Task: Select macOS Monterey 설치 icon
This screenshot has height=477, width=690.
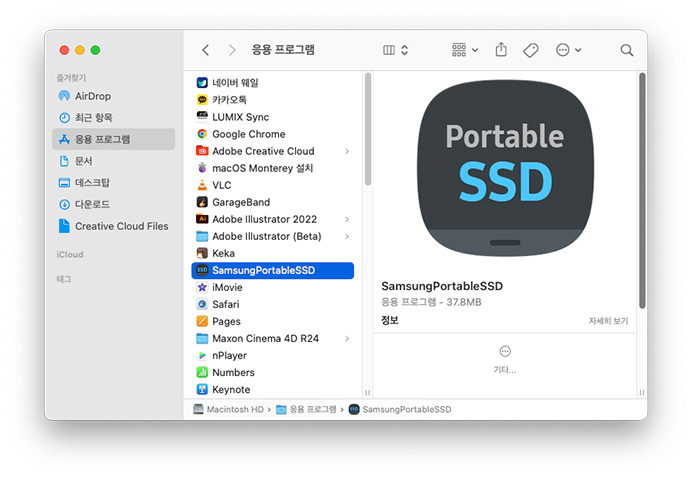Action: [x=202, y=168]
